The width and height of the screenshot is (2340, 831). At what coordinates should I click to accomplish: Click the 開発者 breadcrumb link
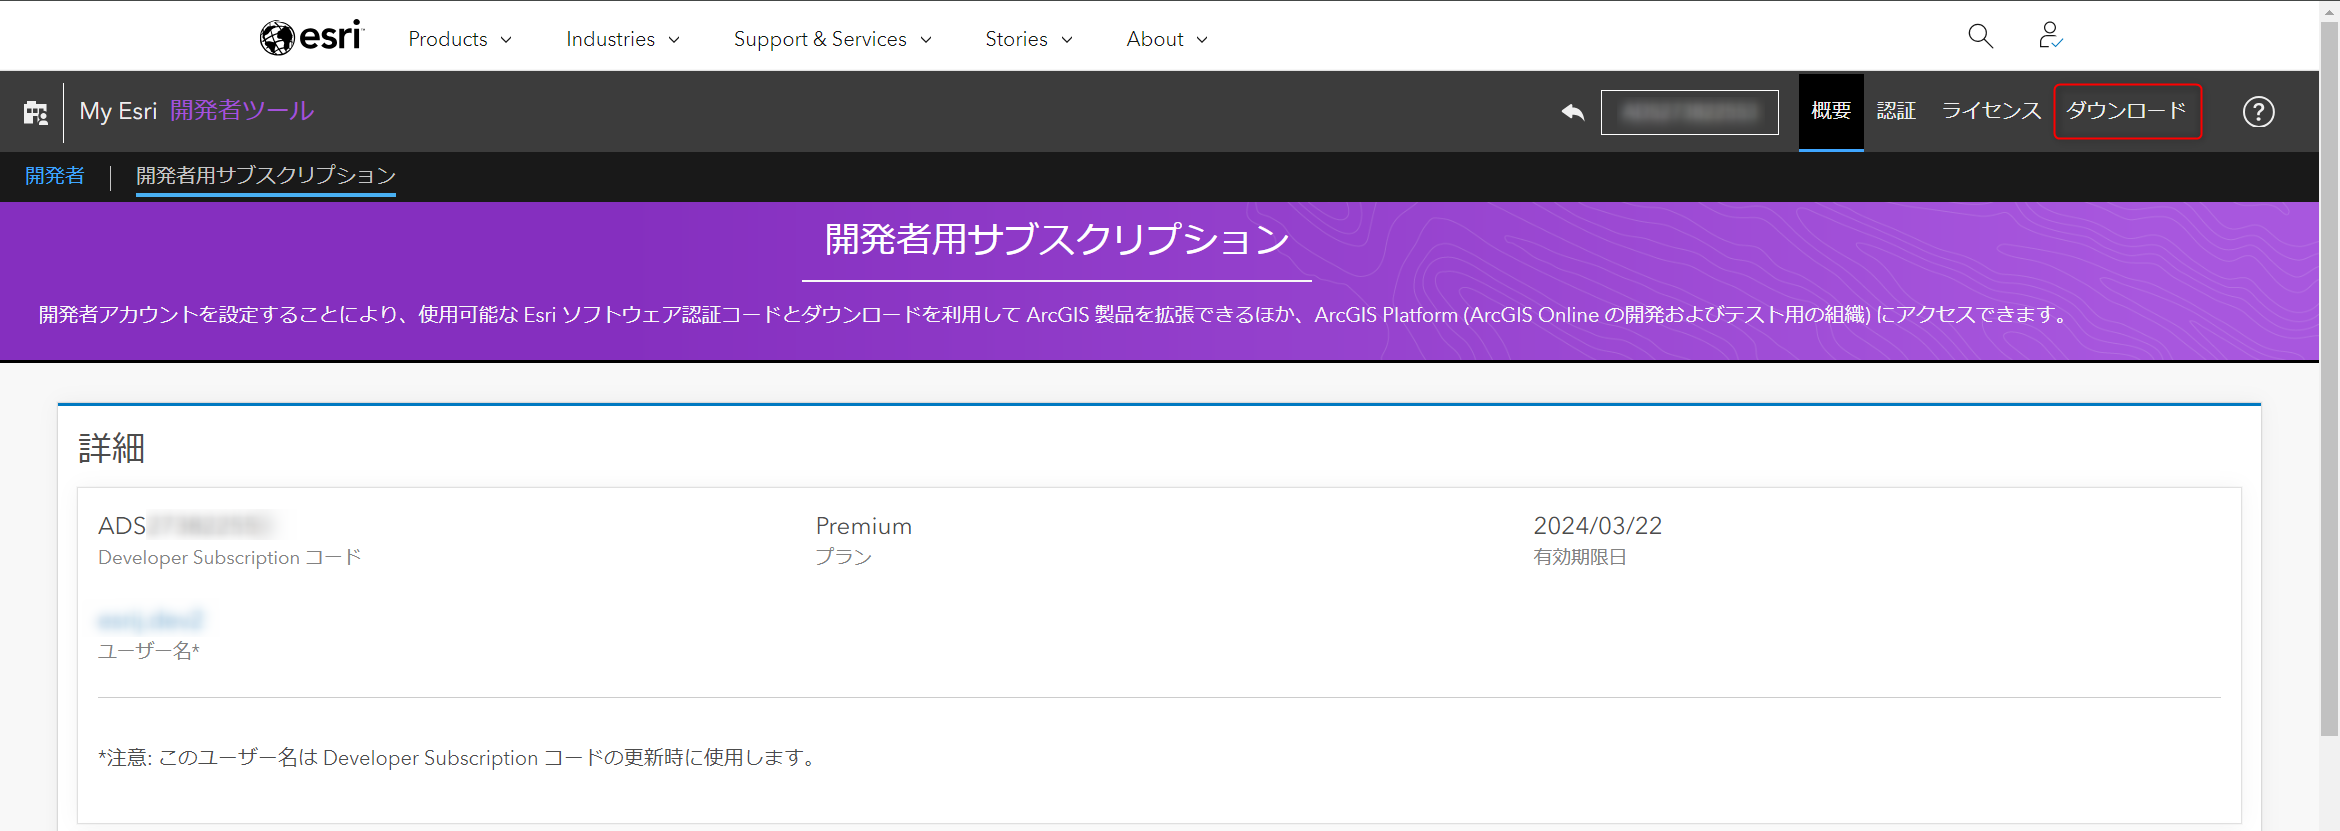point(55,176)
